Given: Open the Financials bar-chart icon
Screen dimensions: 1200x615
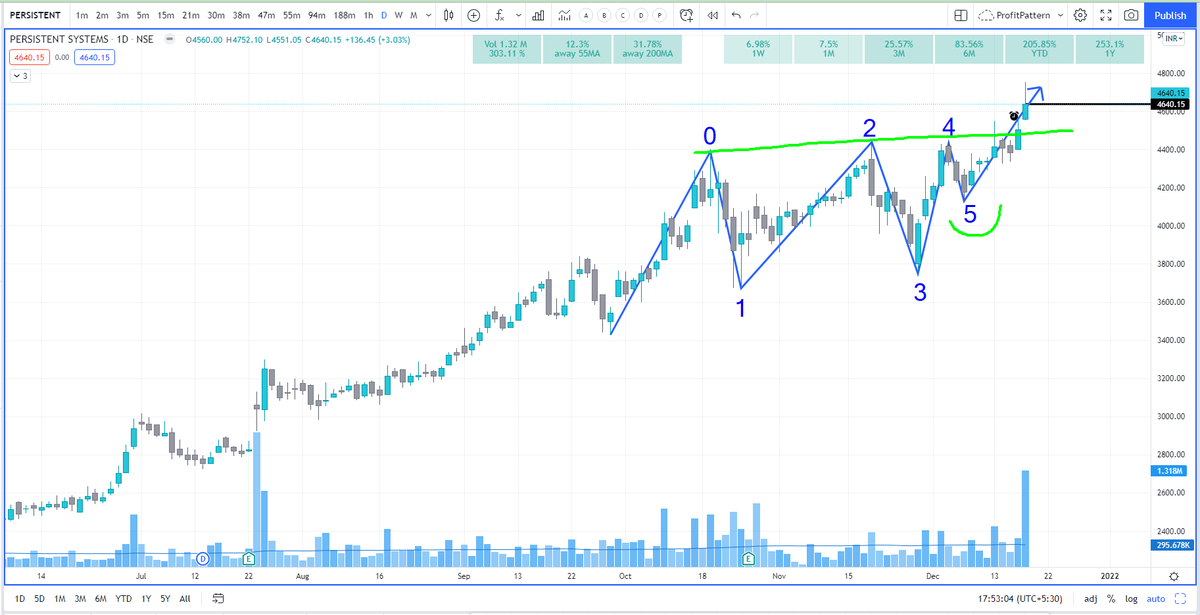Looking at the screenshot, I should pos(538,15).
